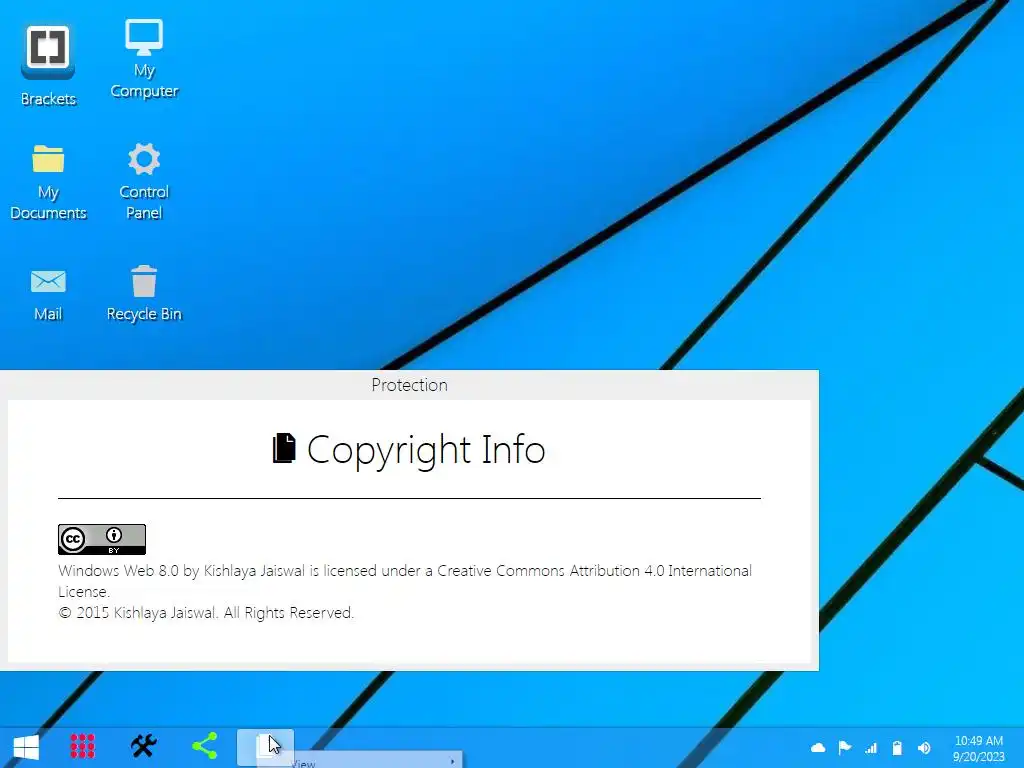The width and height of the screenshot is (1024, 768).
Task: Open Control Panel gear icon
Action: 144,182
